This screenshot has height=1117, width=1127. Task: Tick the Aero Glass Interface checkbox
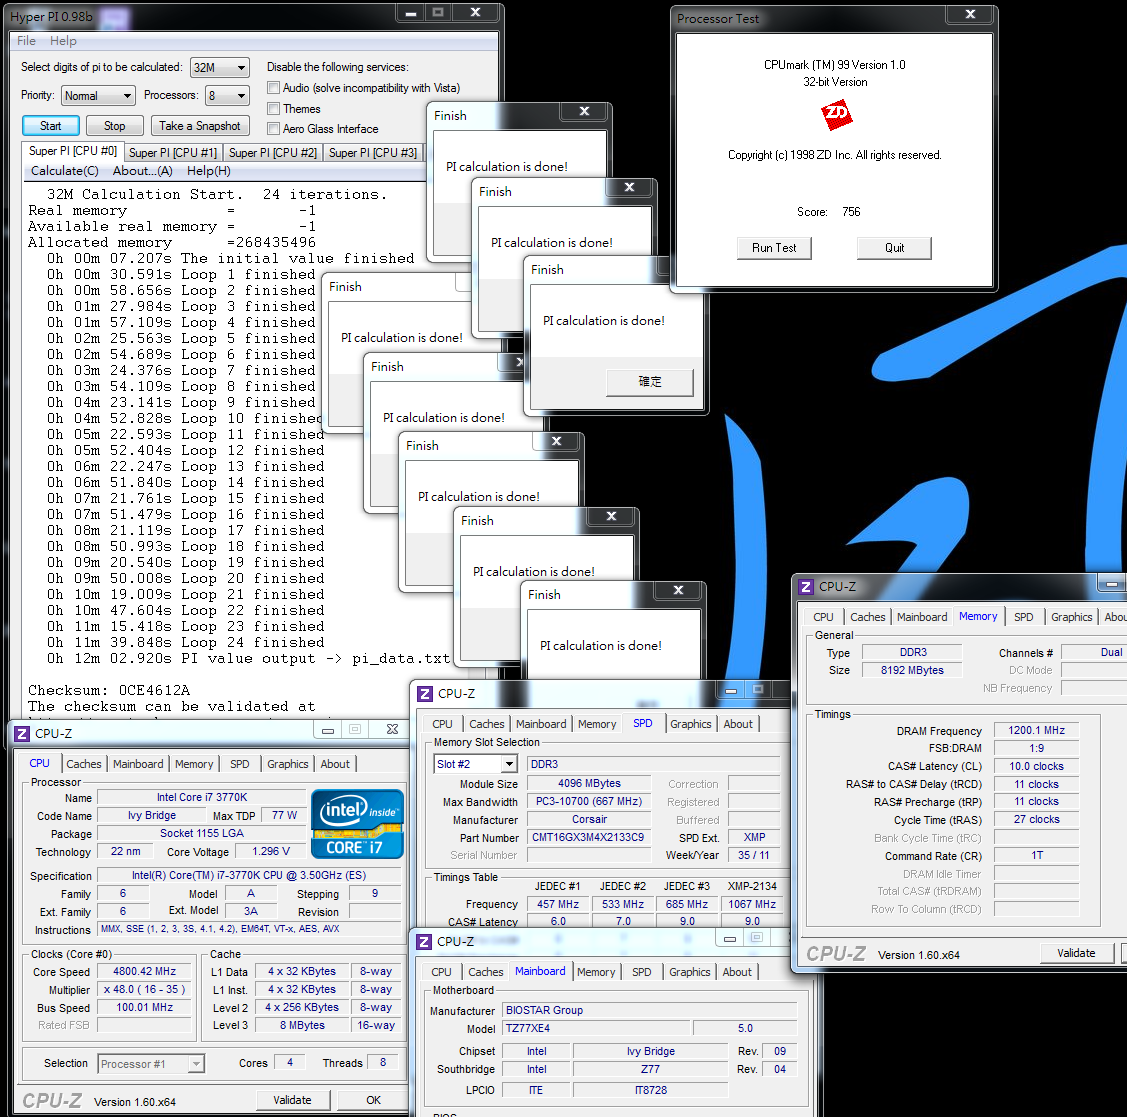click(x=273, y=129)
